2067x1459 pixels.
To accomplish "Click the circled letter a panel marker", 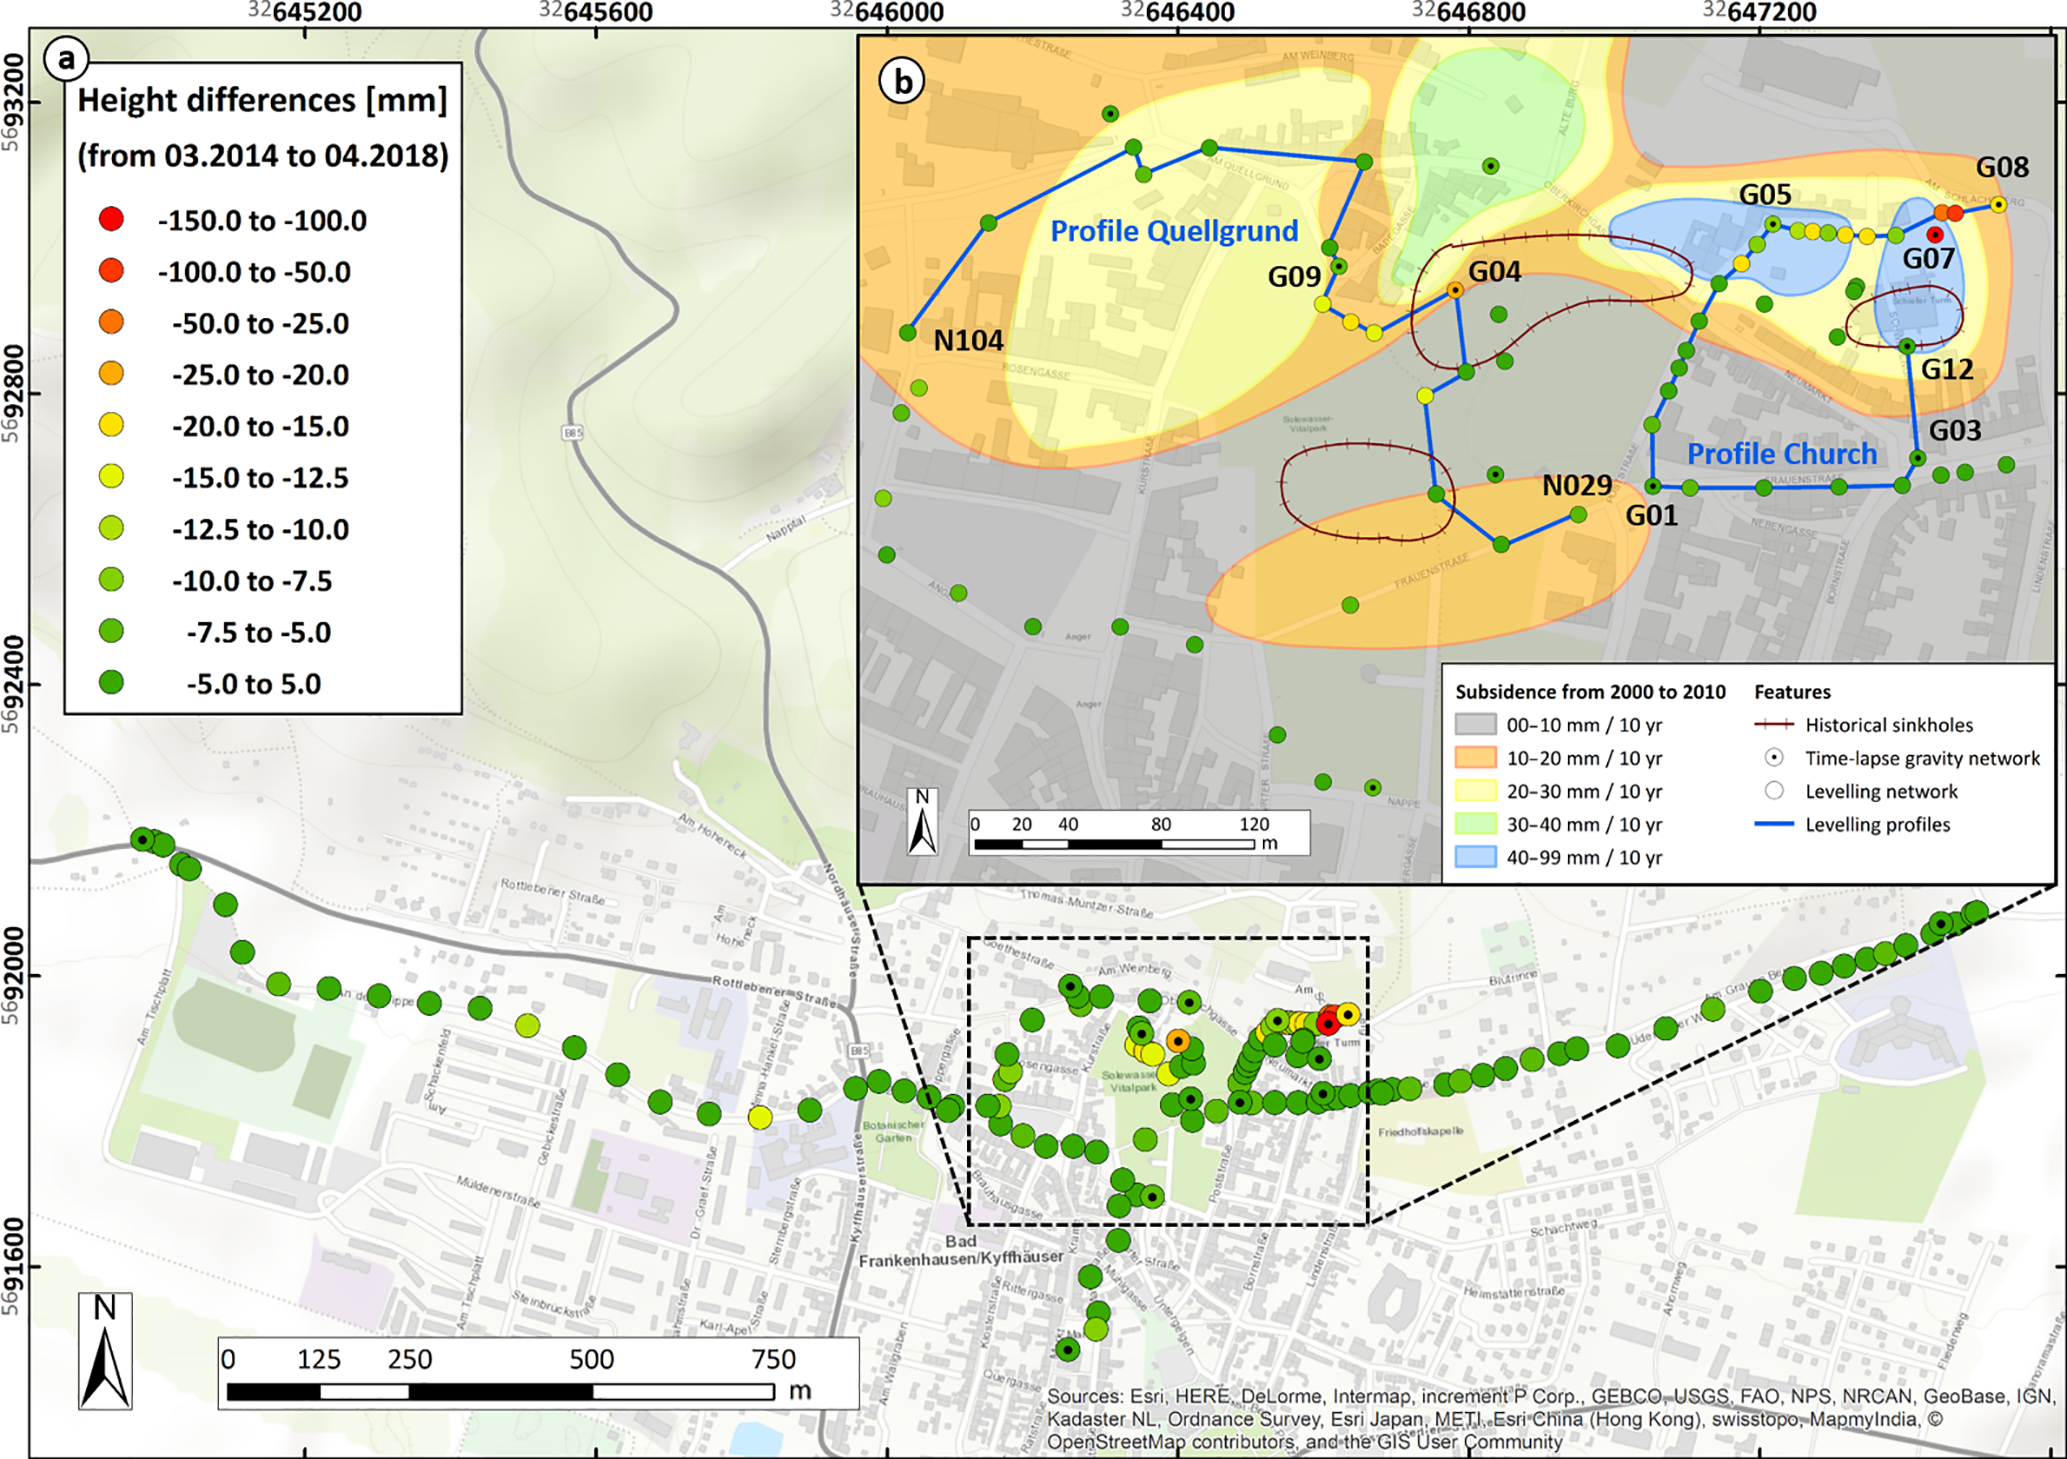I will tap(66, 60).
